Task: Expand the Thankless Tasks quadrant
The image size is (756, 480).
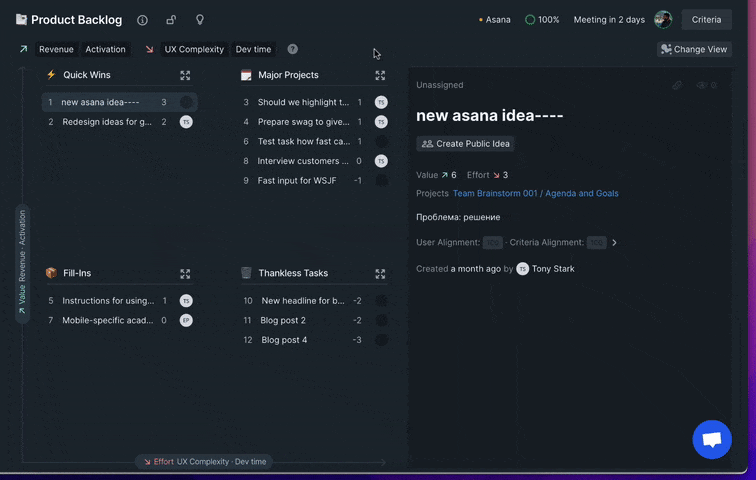Action: tap(380, 273)
